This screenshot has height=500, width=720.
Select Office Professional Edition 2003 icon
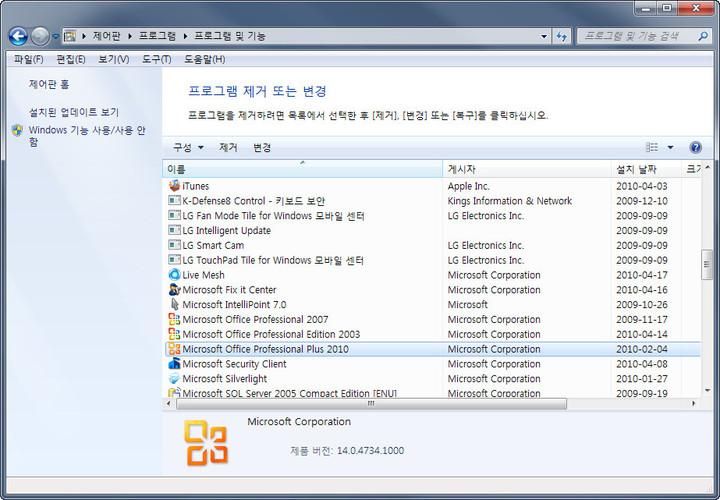point(174,334)
